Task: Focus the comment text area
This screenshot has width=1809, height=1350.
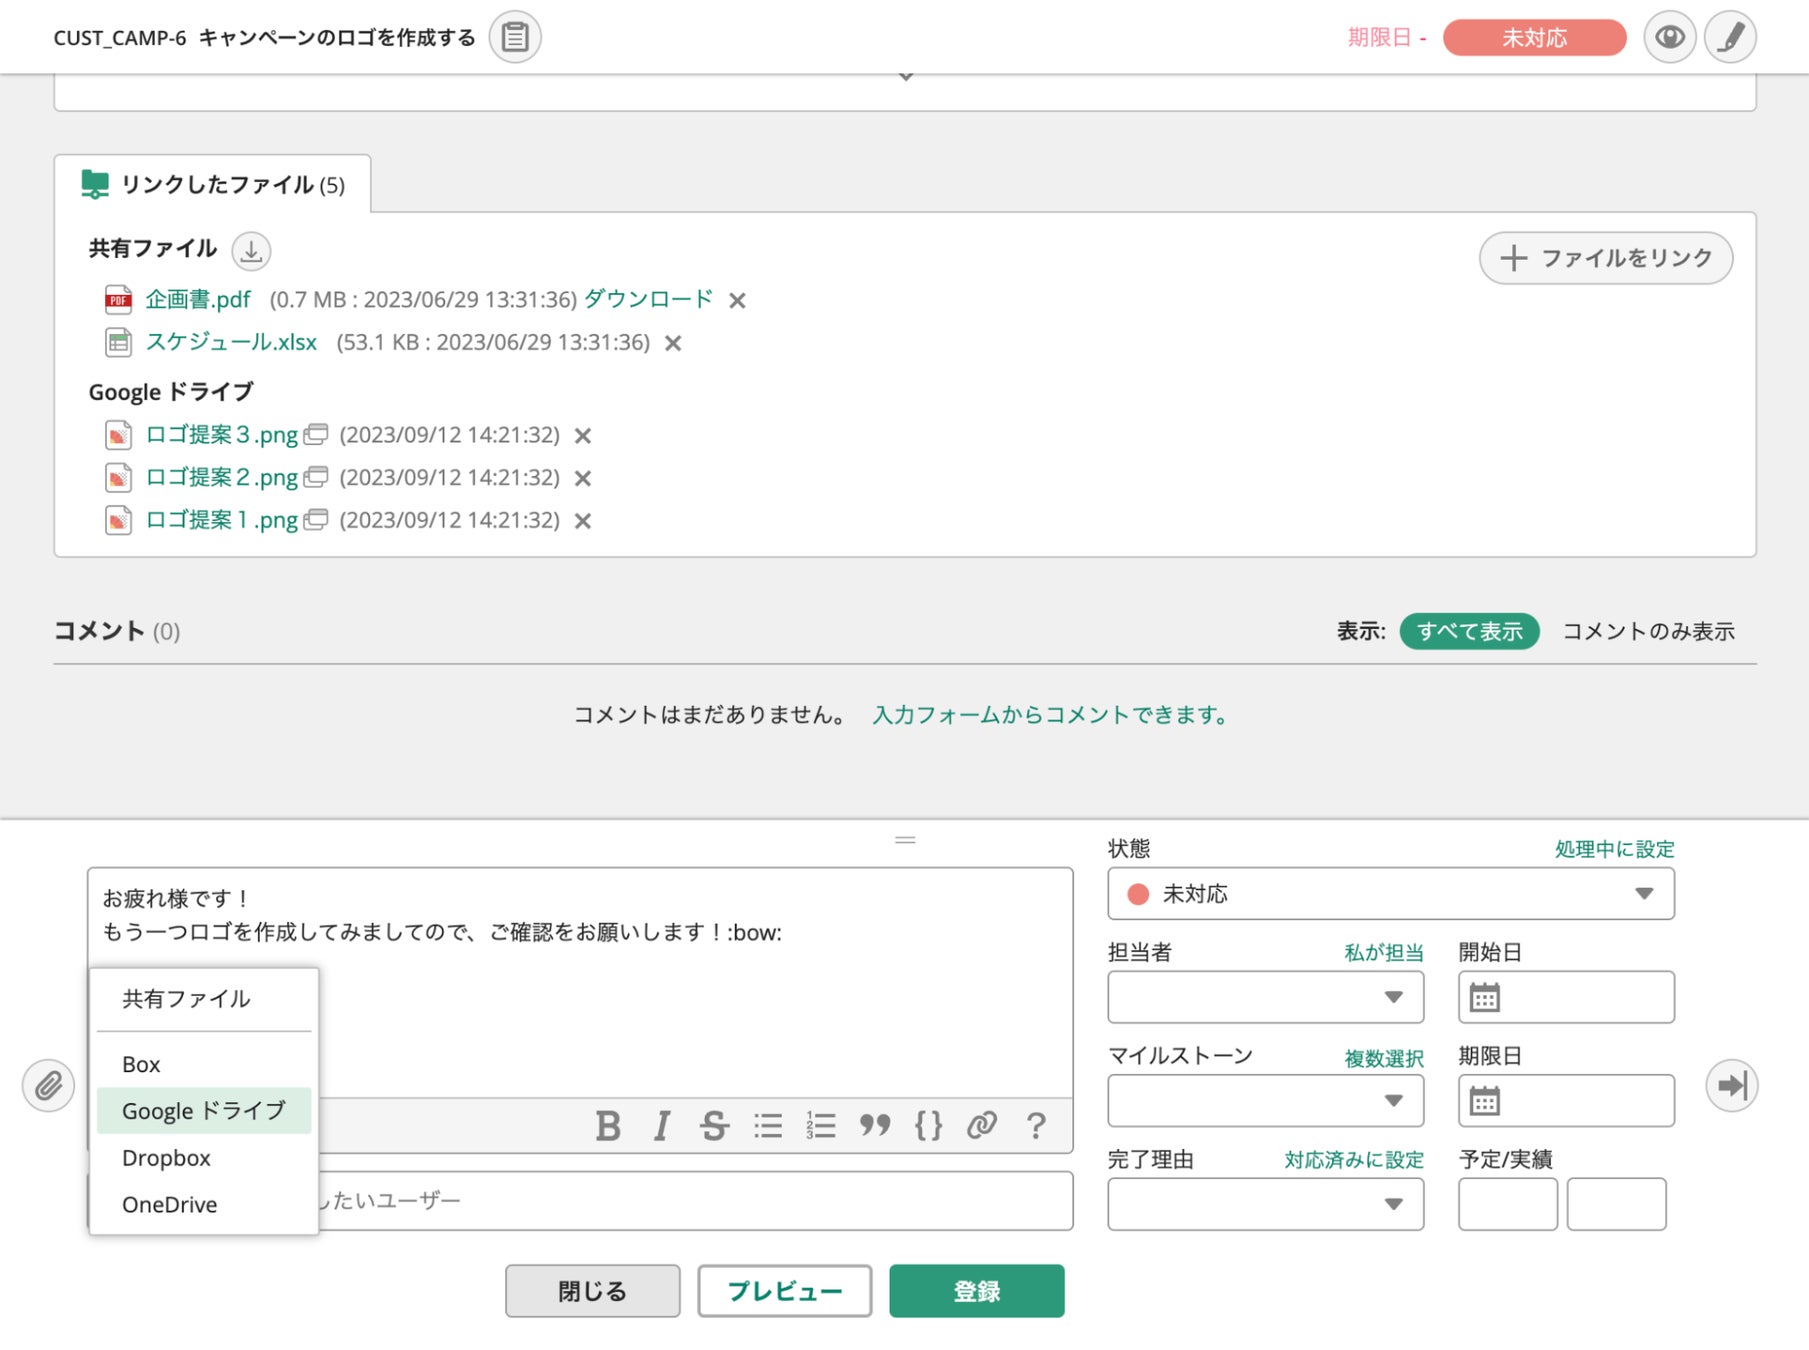Action: pyautogui.click(x=580, y=982)
